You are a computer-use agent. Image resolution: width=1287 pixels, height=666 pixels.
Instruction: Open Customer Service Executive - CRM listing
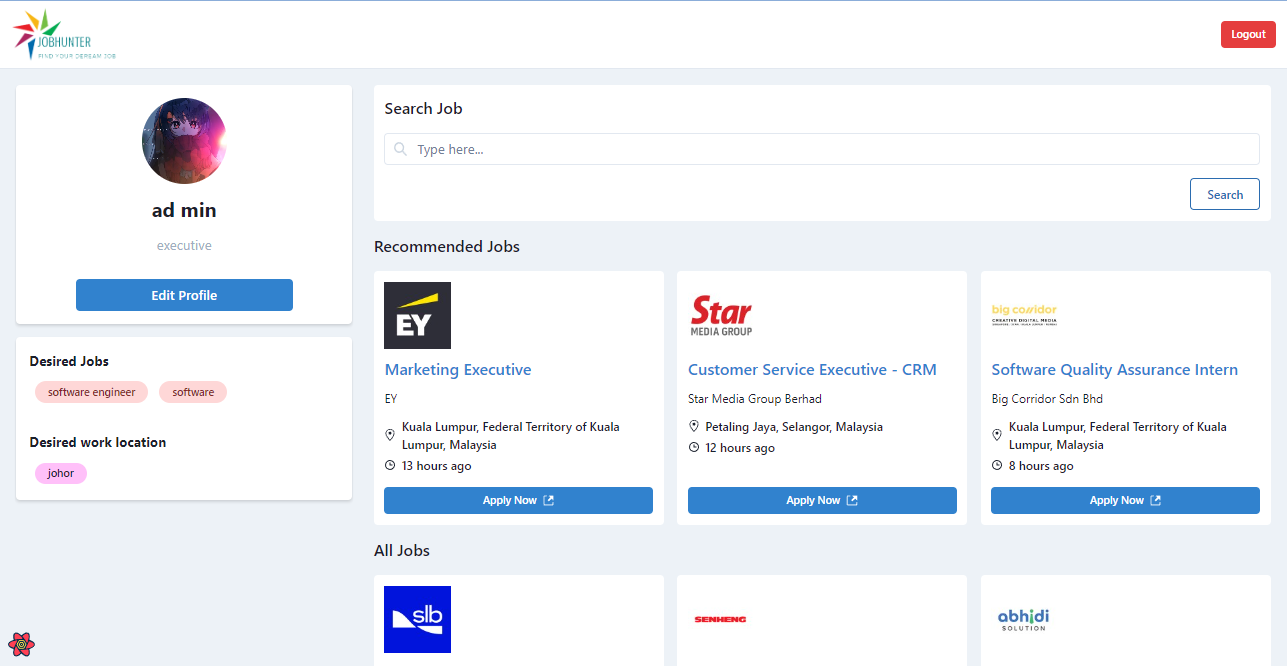click(812, 369)
